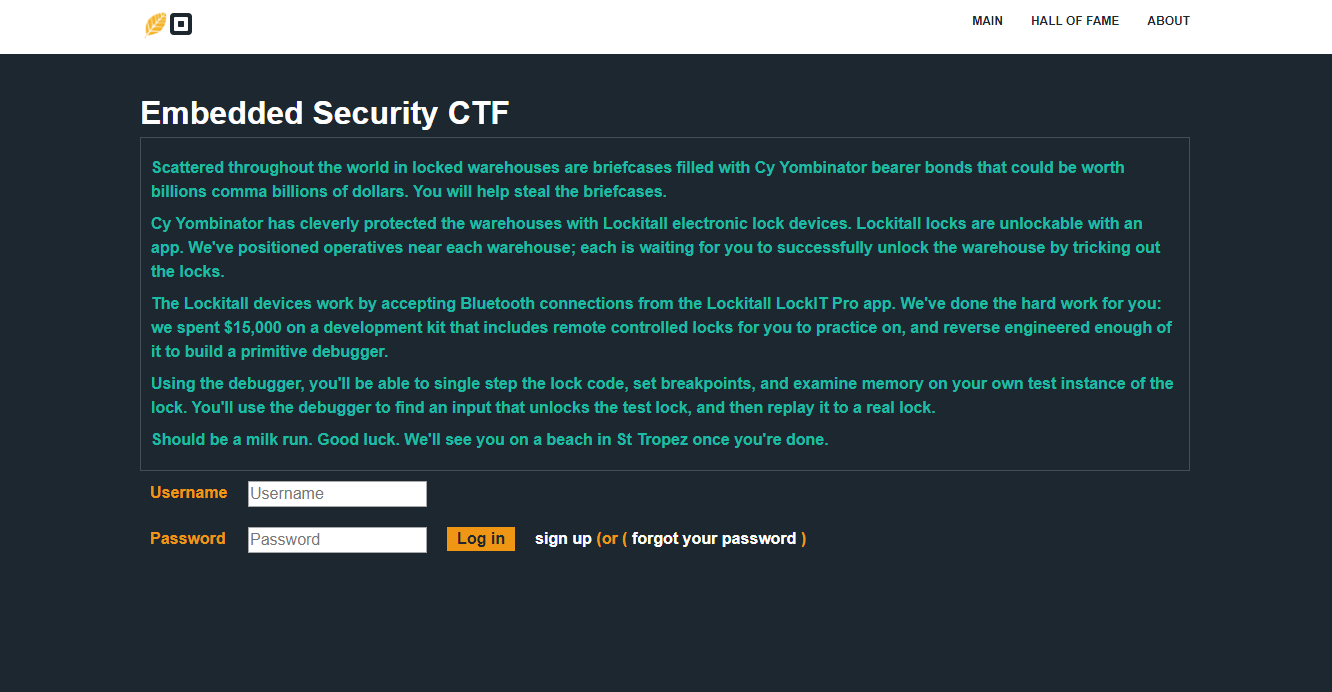Click the 'St Tropez' text in the last line
This screenshot has height=692, width=1332.
coord(652,440)
